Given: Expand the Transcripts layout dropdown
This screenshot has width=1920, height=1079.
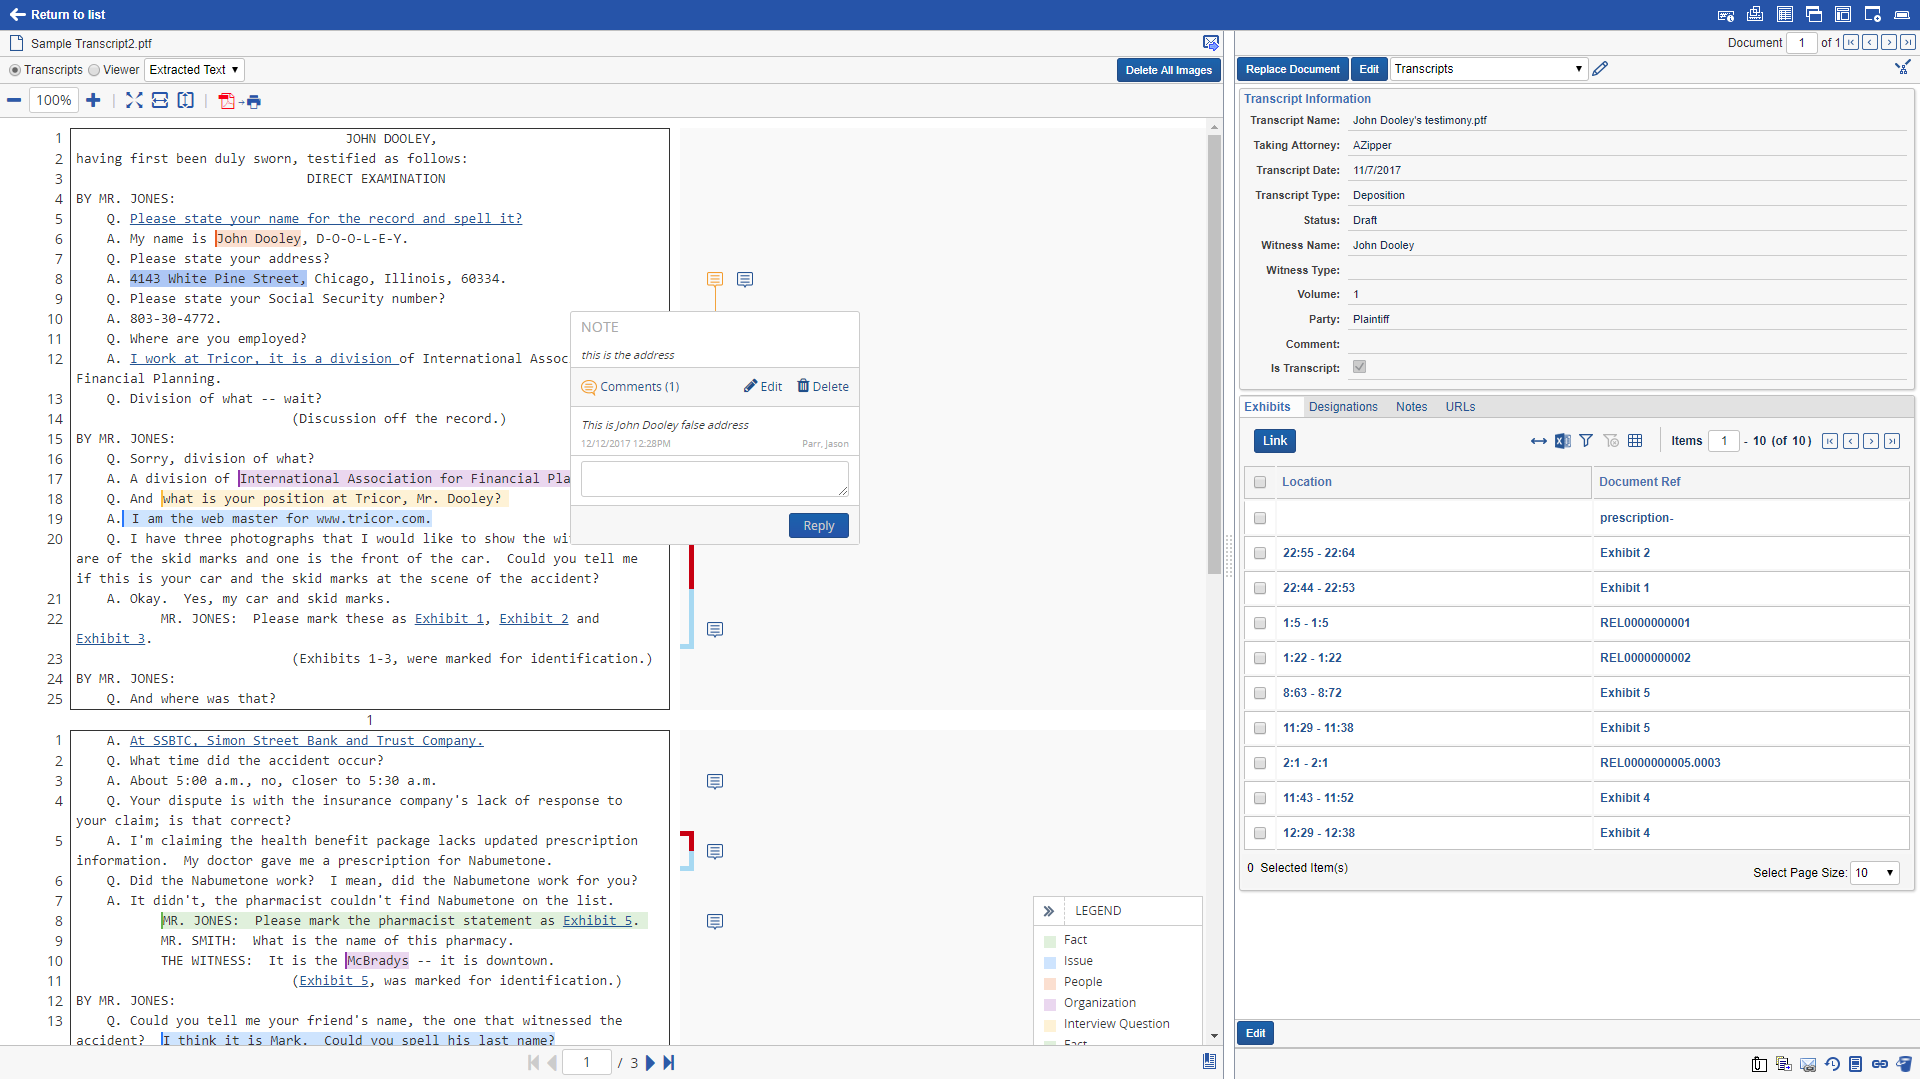Looking at the screenshot, I should [1487, 69].
